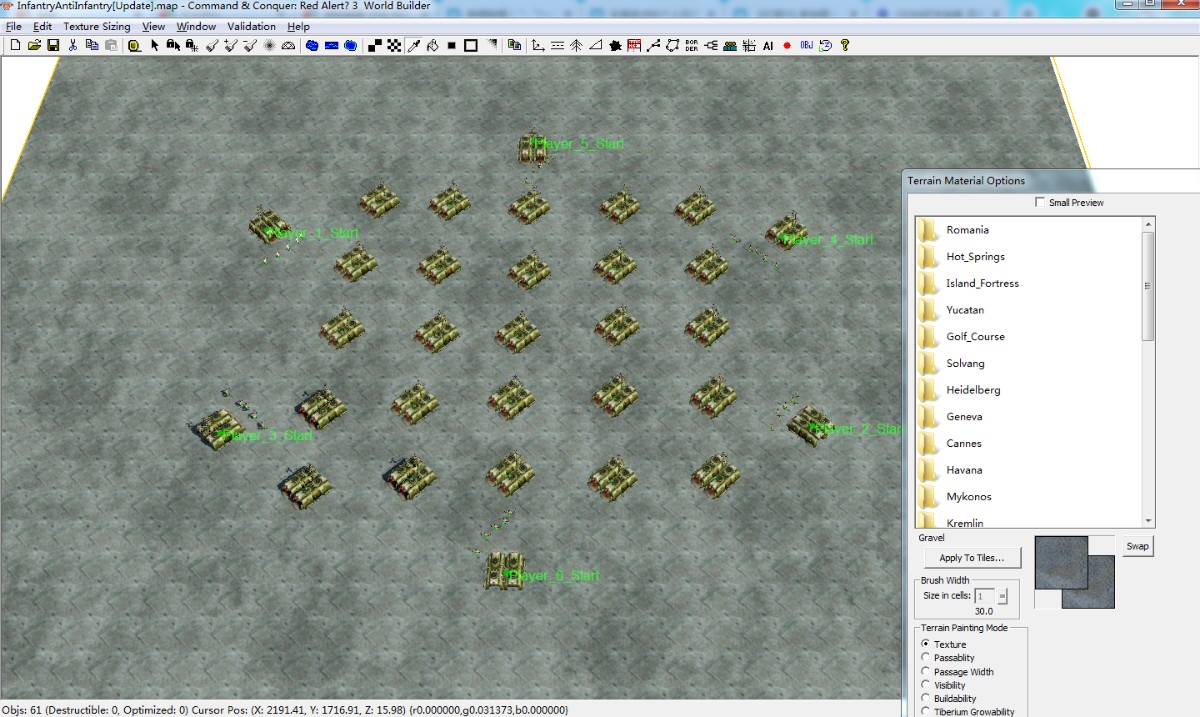Click the Swap textures button

point(1138,546)
